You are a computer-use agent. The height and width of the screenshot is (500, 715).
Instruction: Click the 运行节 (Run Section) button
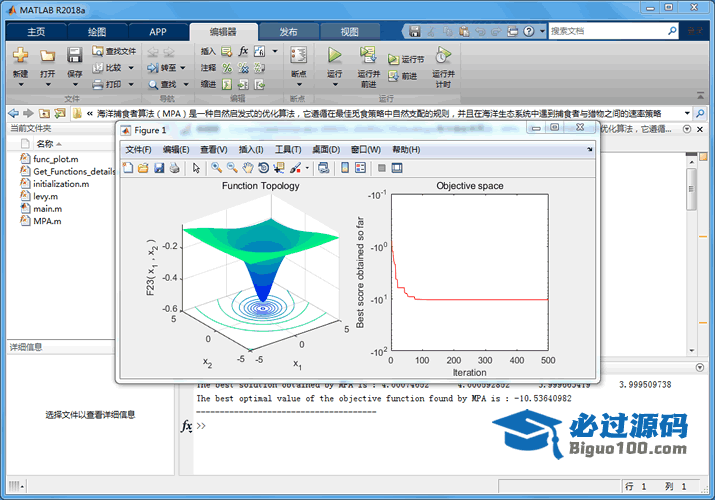[406, 59]
